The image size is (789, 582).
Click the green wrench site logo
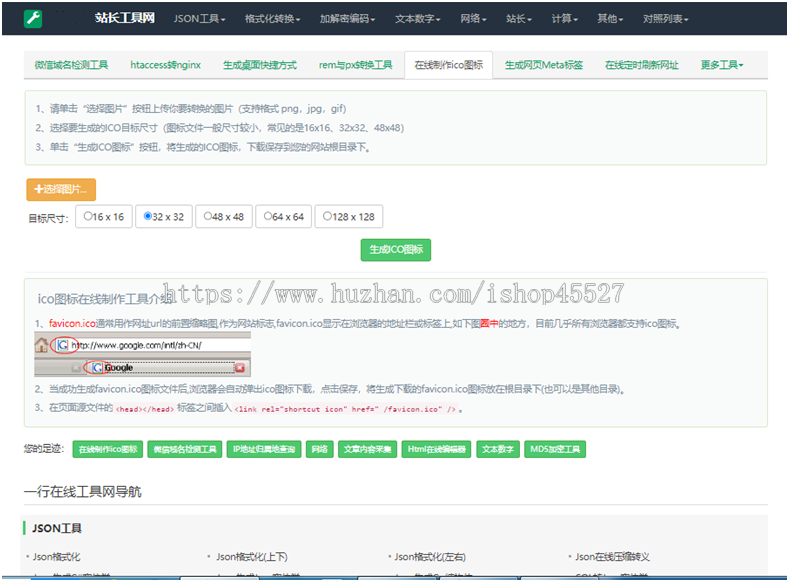click(33, 19)
